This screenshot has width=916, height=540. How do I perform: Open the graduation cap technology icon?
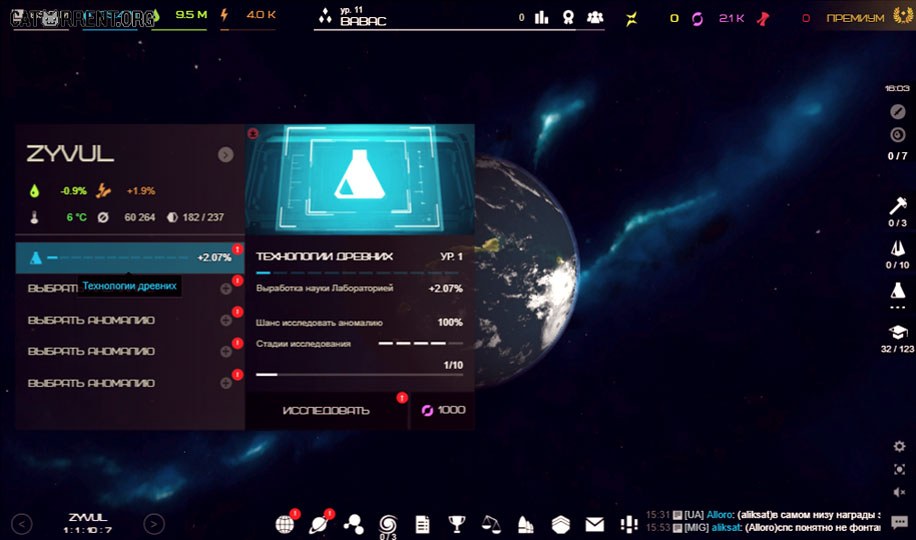[x=898, y=333]
